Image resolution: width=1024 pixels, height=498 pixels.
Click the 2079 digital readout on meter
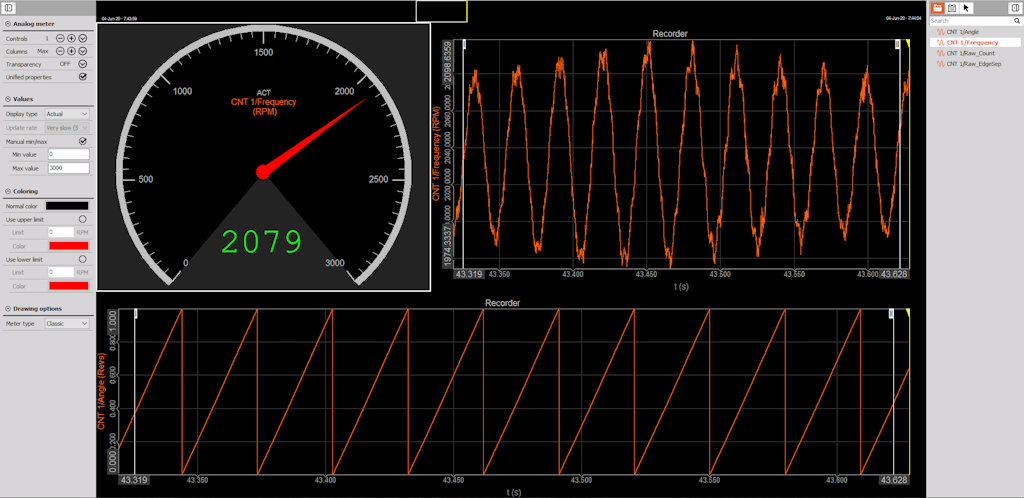coord(263,242)
